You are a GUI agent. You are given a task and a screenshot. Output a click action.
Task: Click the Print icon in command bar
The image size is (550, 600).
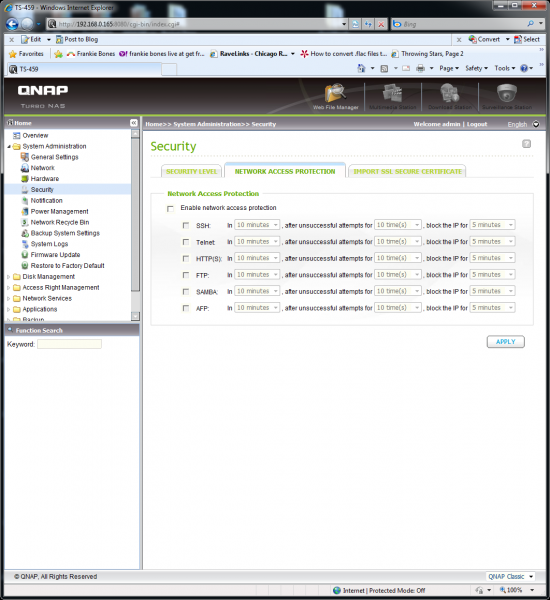[420, 68]
